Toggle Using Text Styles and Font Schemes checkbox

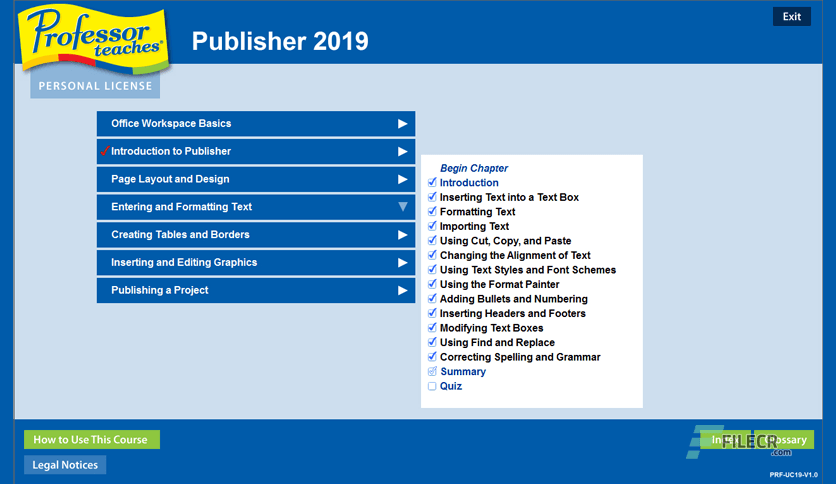tap(432, 269)
